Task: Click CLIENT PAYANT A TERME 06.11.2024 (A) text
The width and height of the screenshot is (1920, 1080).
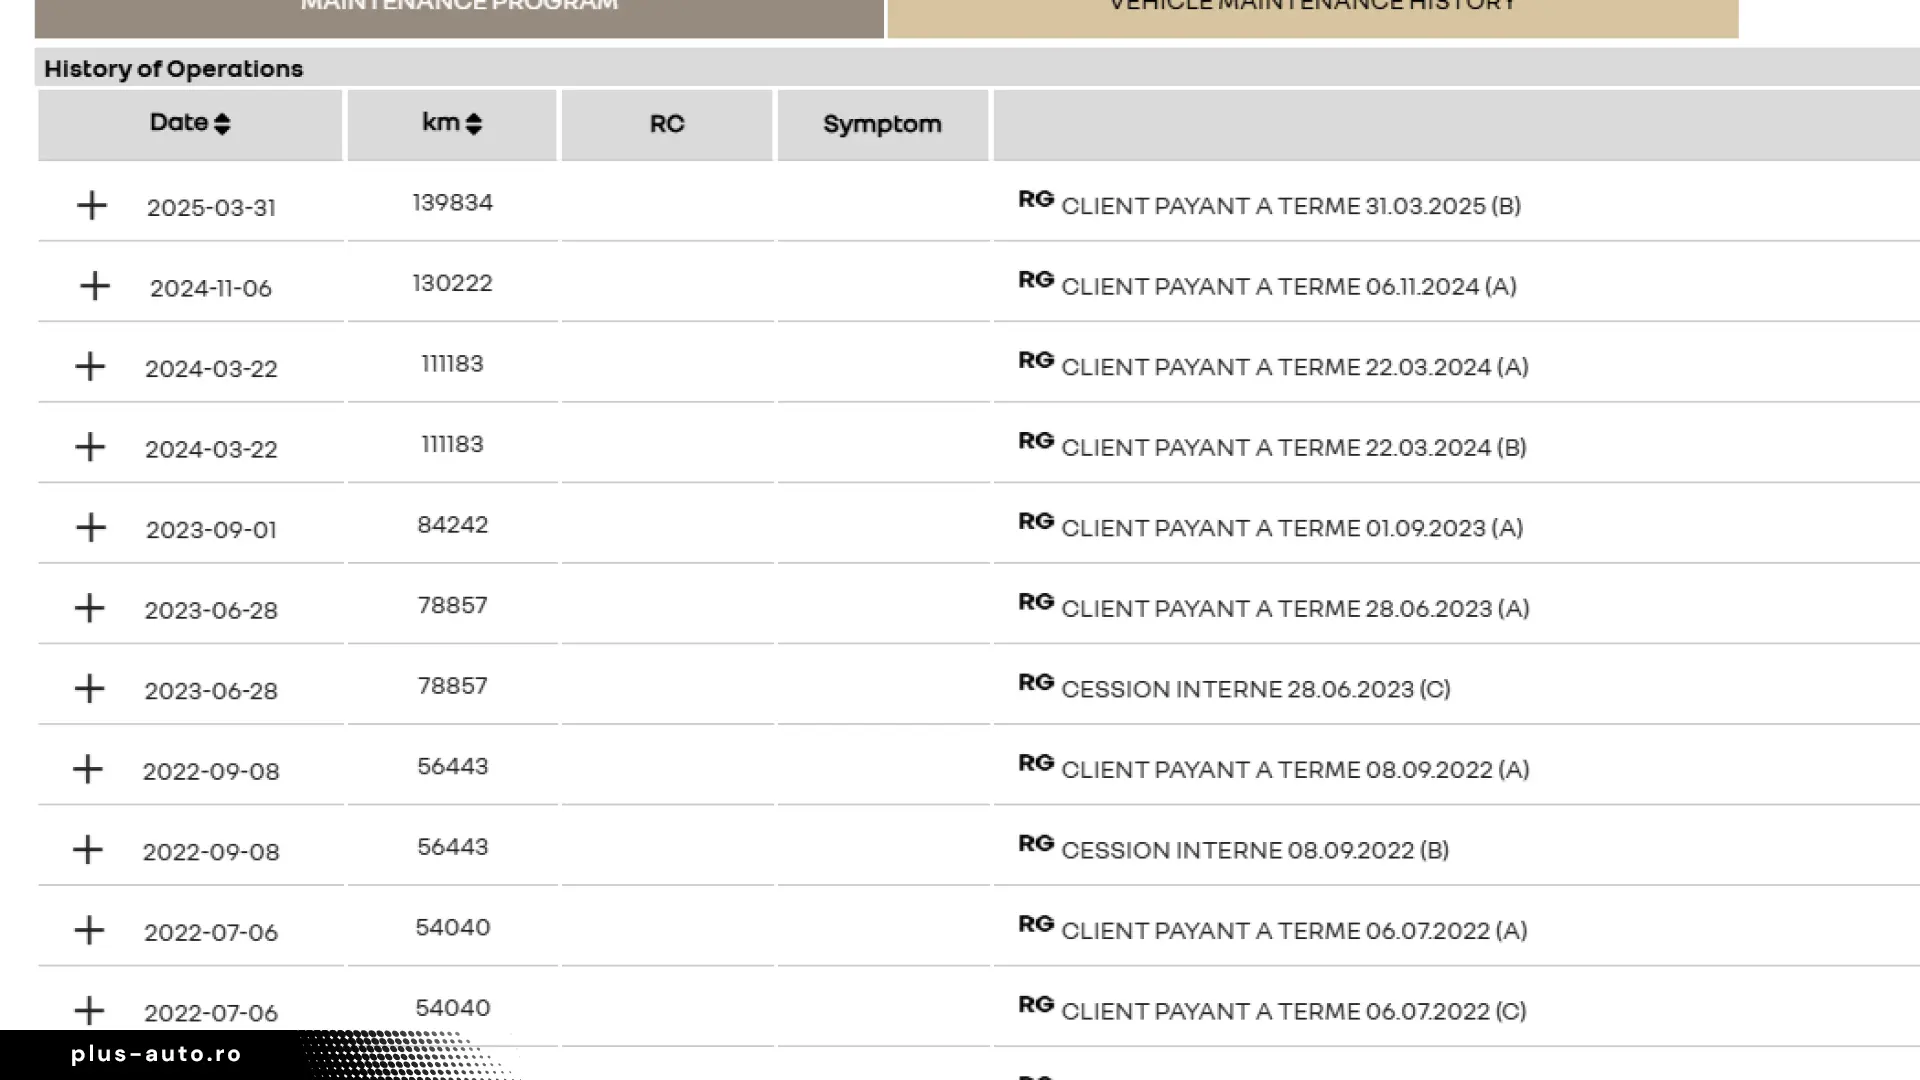Action: [1289, 287]
